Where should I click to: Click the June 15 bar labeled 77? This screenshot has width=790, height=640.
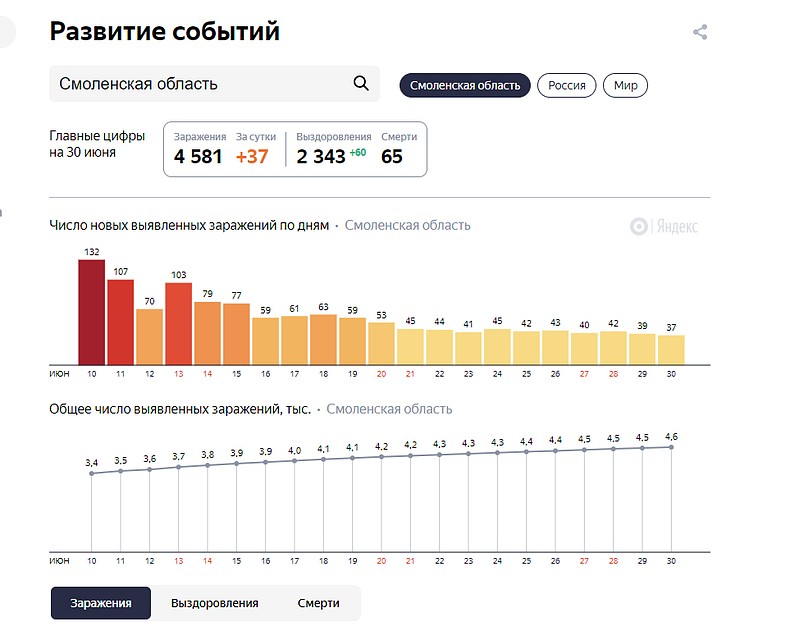pyautogui.click(x=236, y=334)
